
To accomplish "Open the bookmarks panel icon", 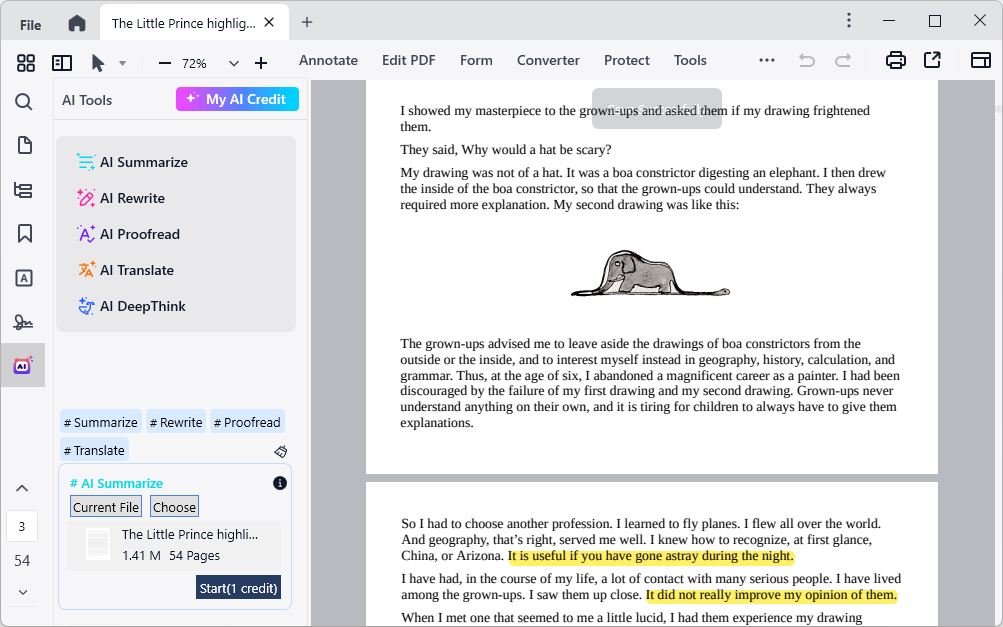I will click(x=24, y=233).
